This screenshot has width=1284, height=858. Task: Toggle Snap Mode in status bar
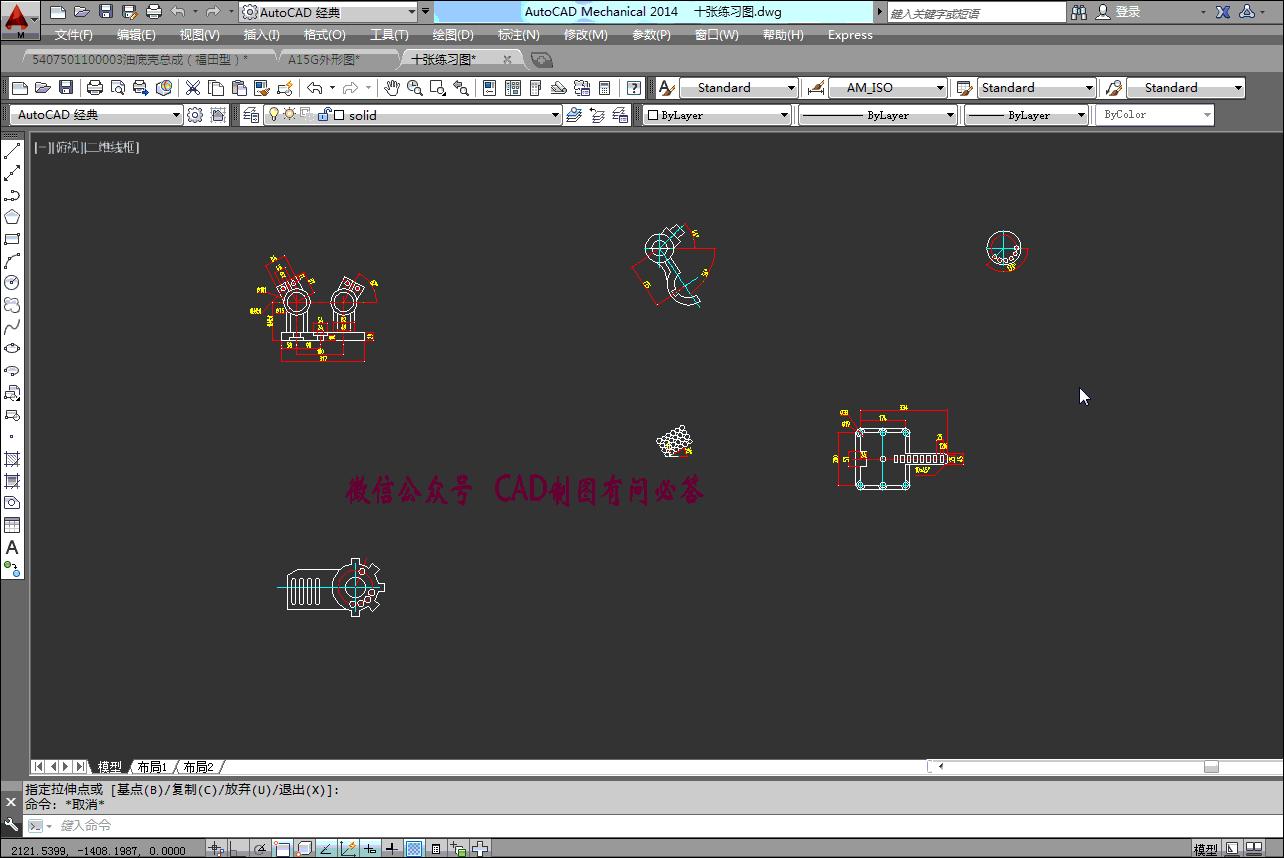click(x=216, y=849)
